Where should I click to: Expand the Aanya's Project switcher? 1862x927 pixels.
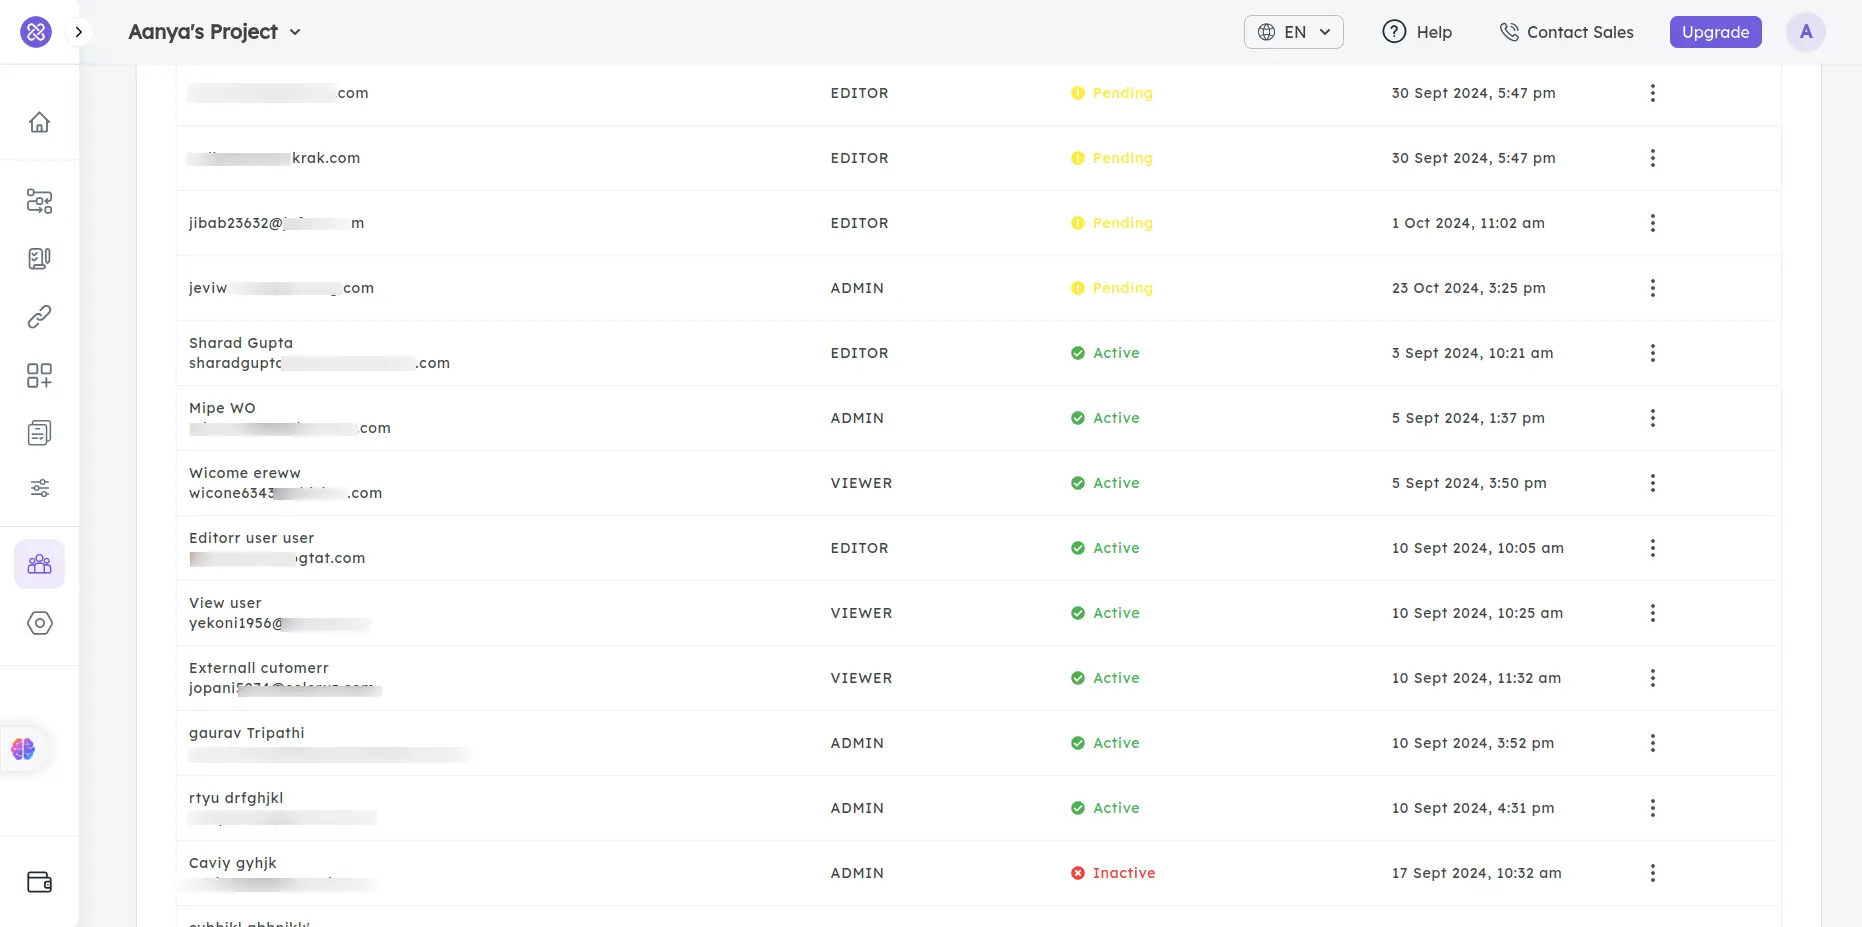coord(214,31)
